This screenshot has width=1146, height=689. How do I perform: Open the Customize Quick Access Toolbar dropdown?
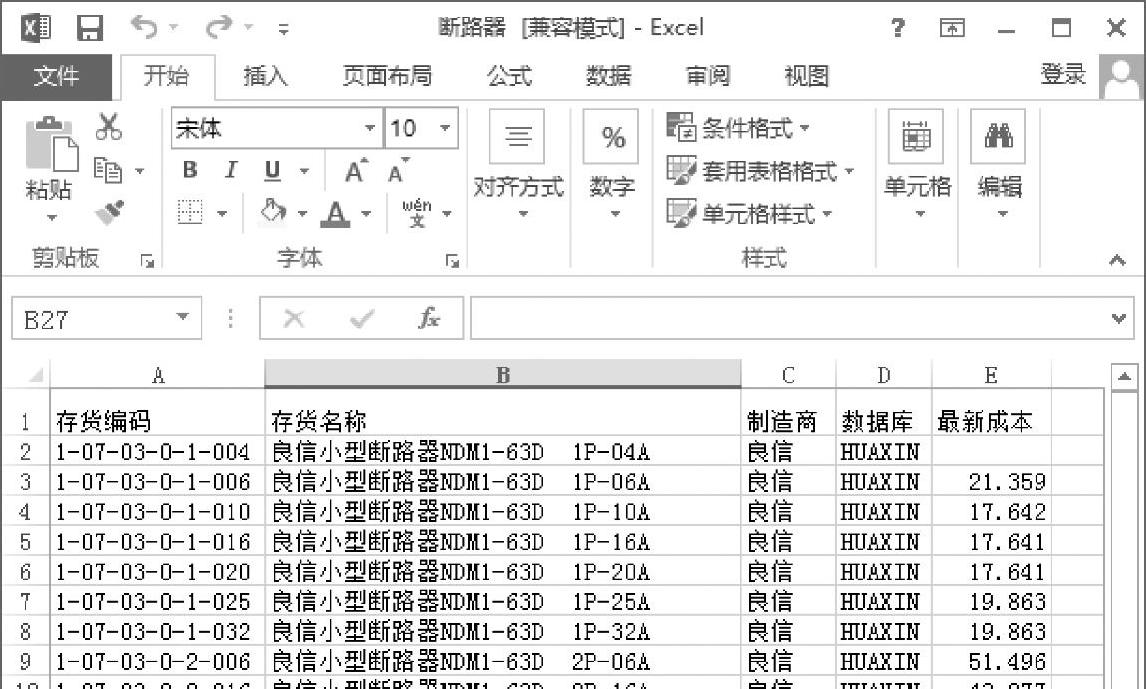coord(284,29)
